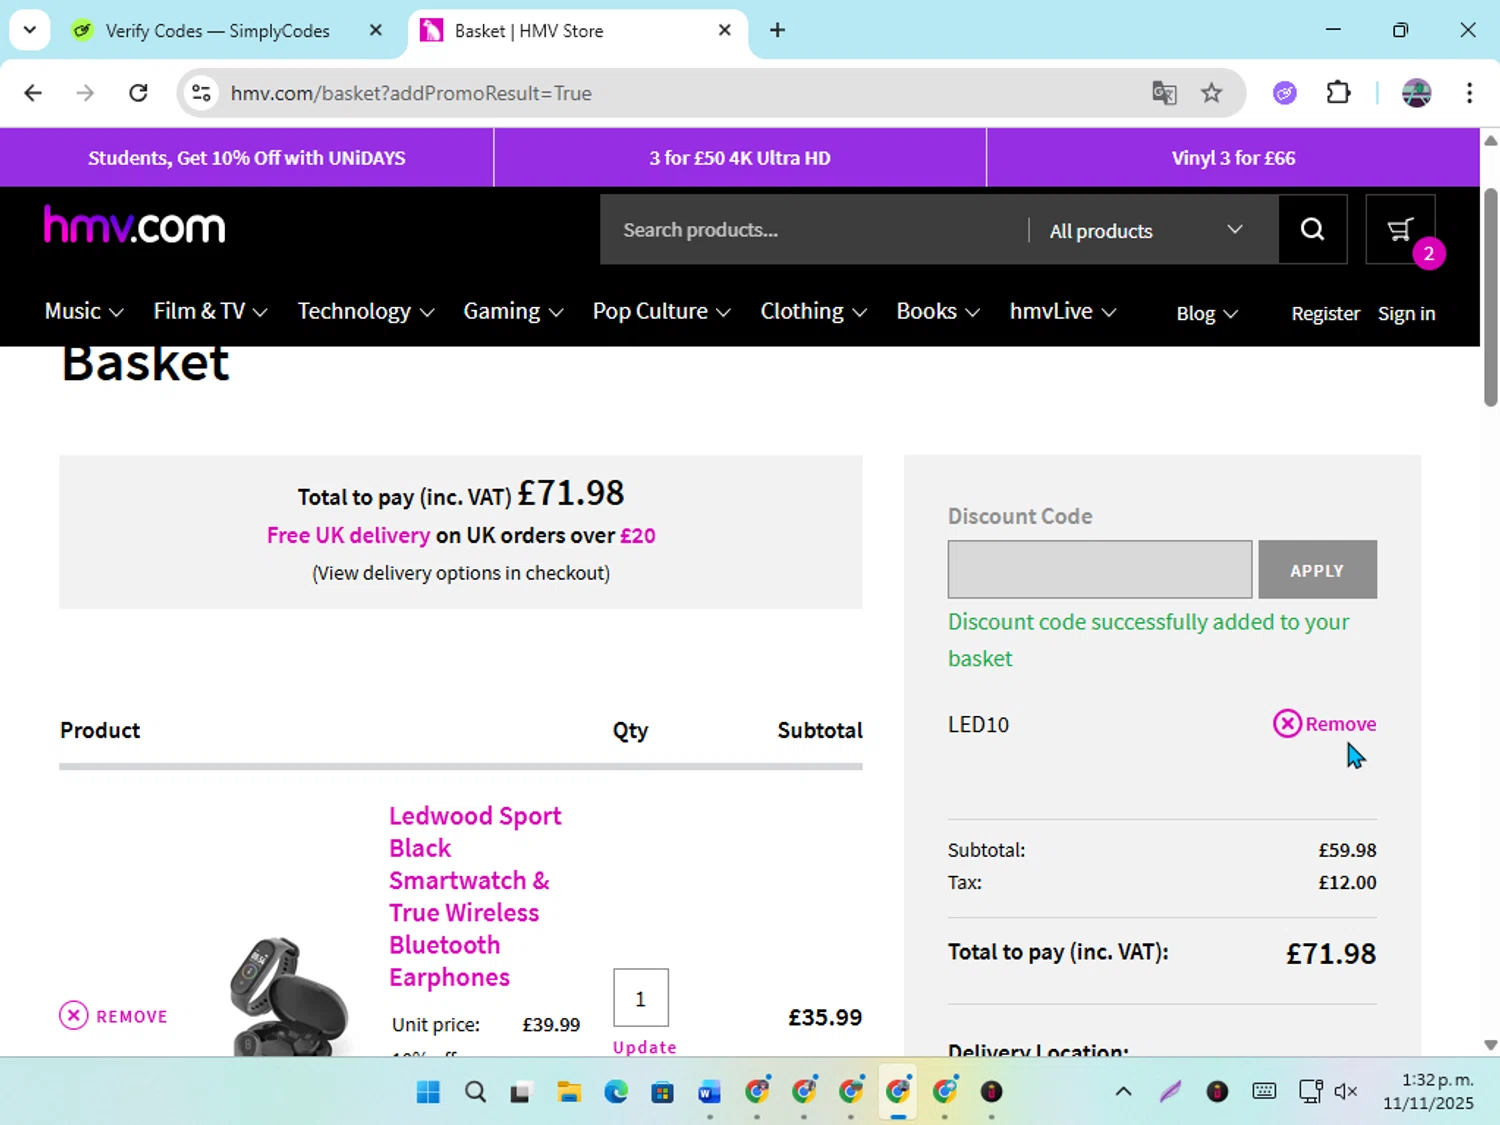This screenshot has height=1125, width=1500.
Task: View site information icon beside URL
Action: 202,93
